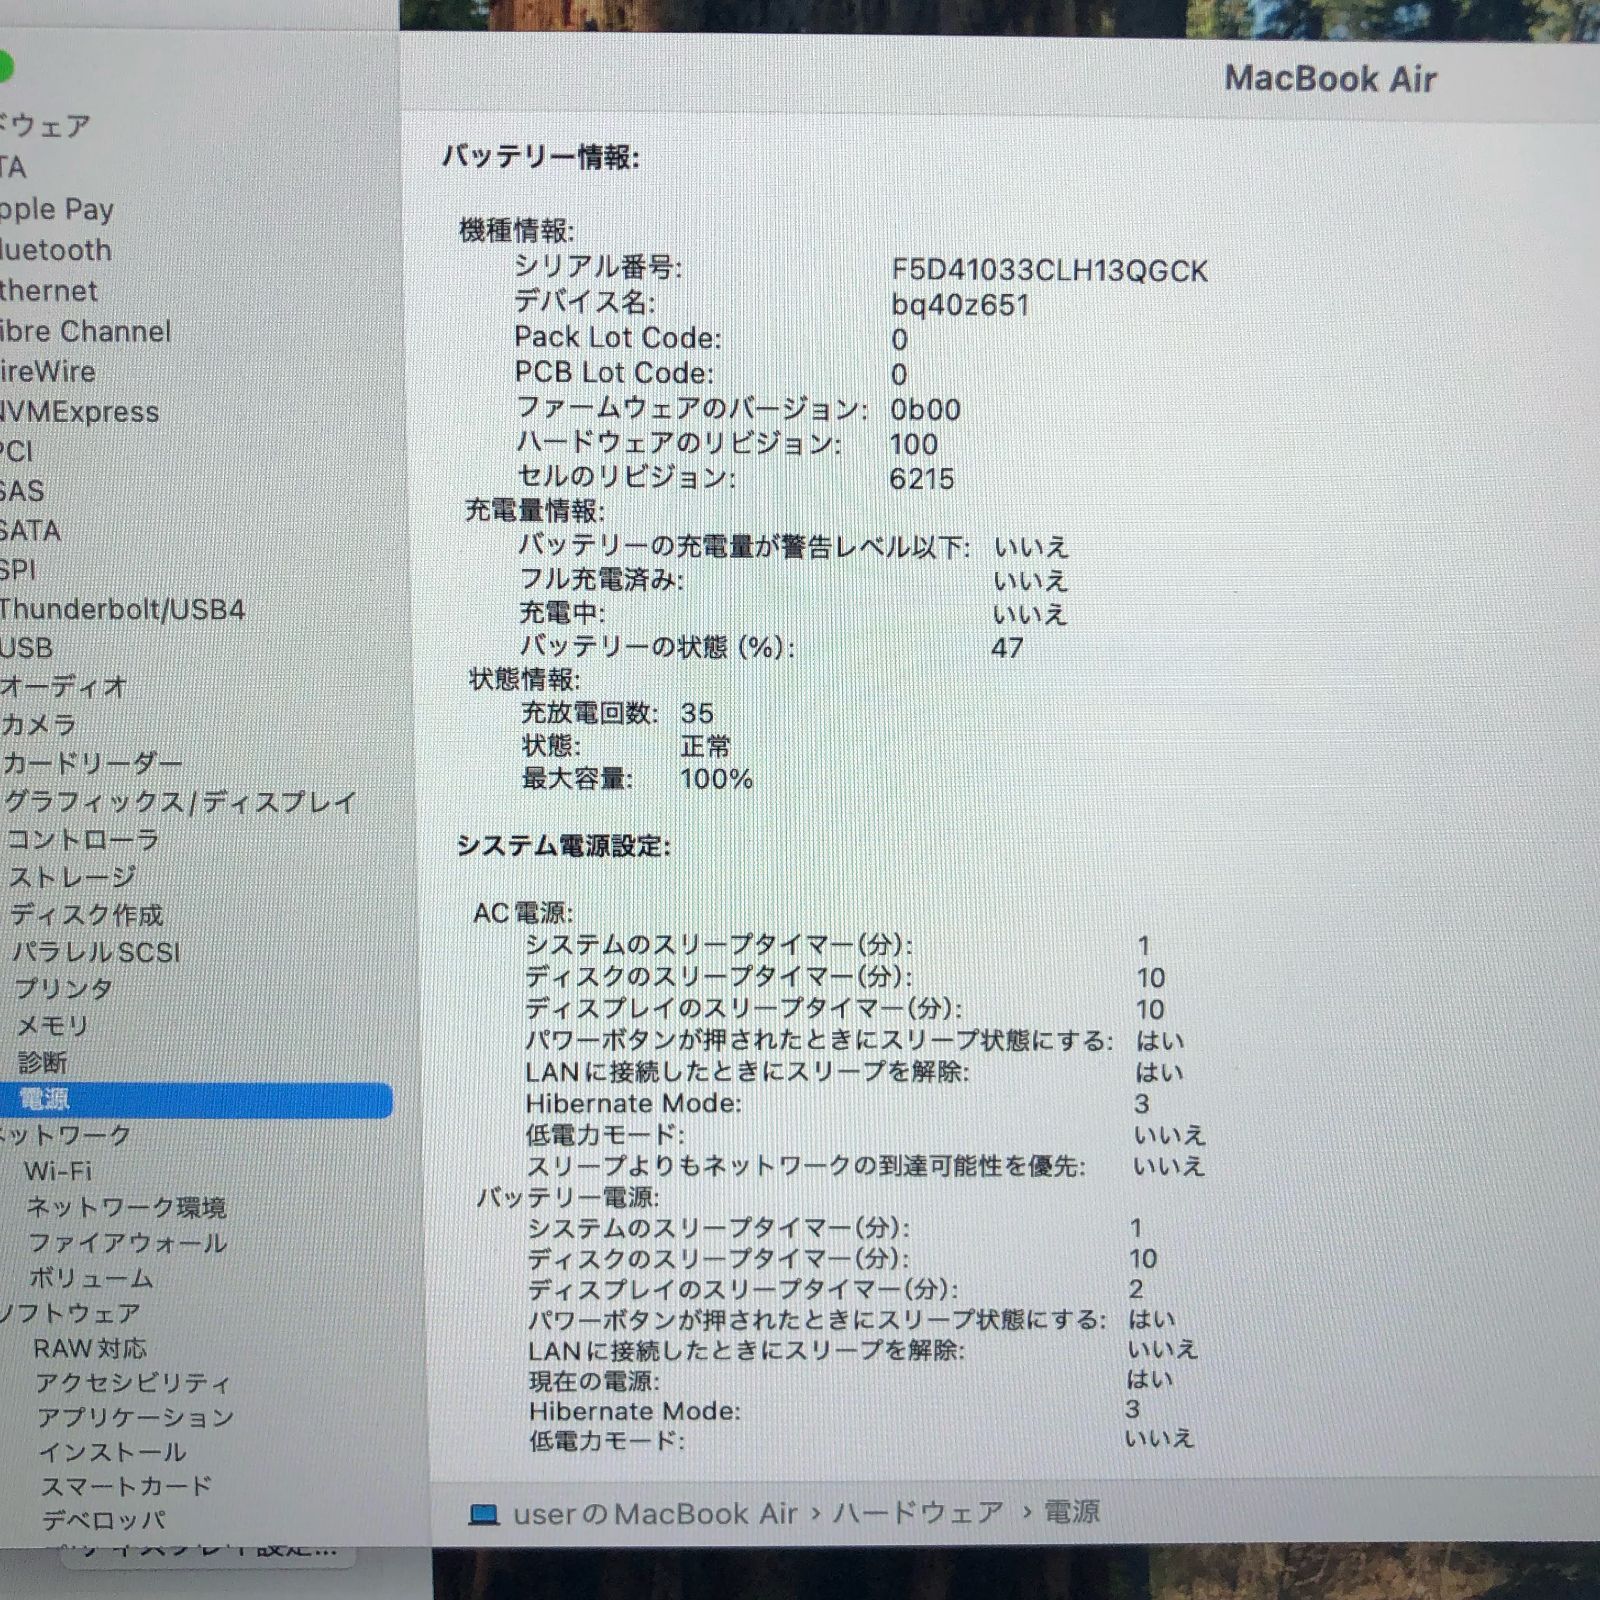Screen dimensions: 1600x1600
Task: Select カメラ in the sidebar
Action: click(x=39, y=725)
